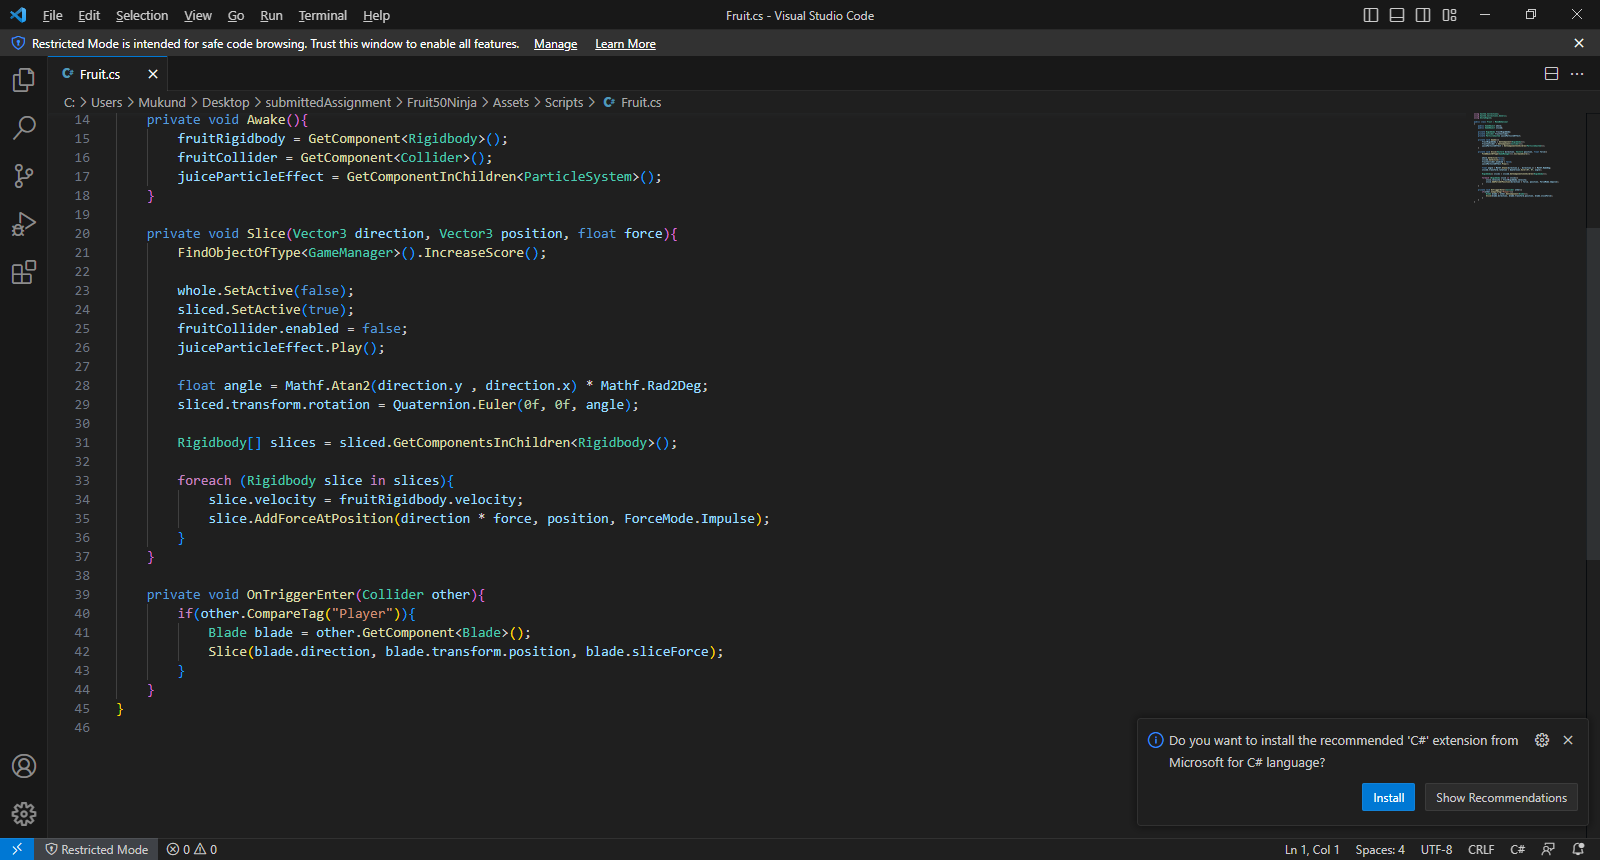The height and width of the screenshot is (860, 1600).
Task: Expand the Mukund breadcrumb
Action: click(162, 102)
